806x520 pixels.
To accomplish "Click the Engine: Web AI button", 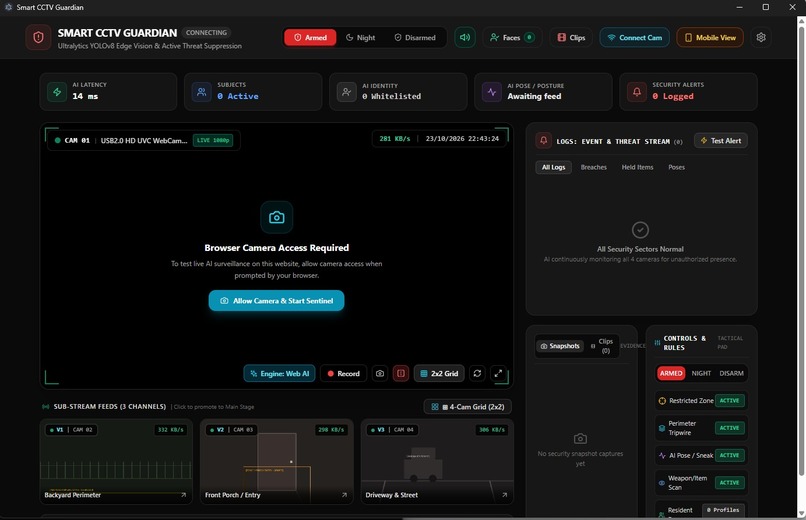I will click(279, 374).
